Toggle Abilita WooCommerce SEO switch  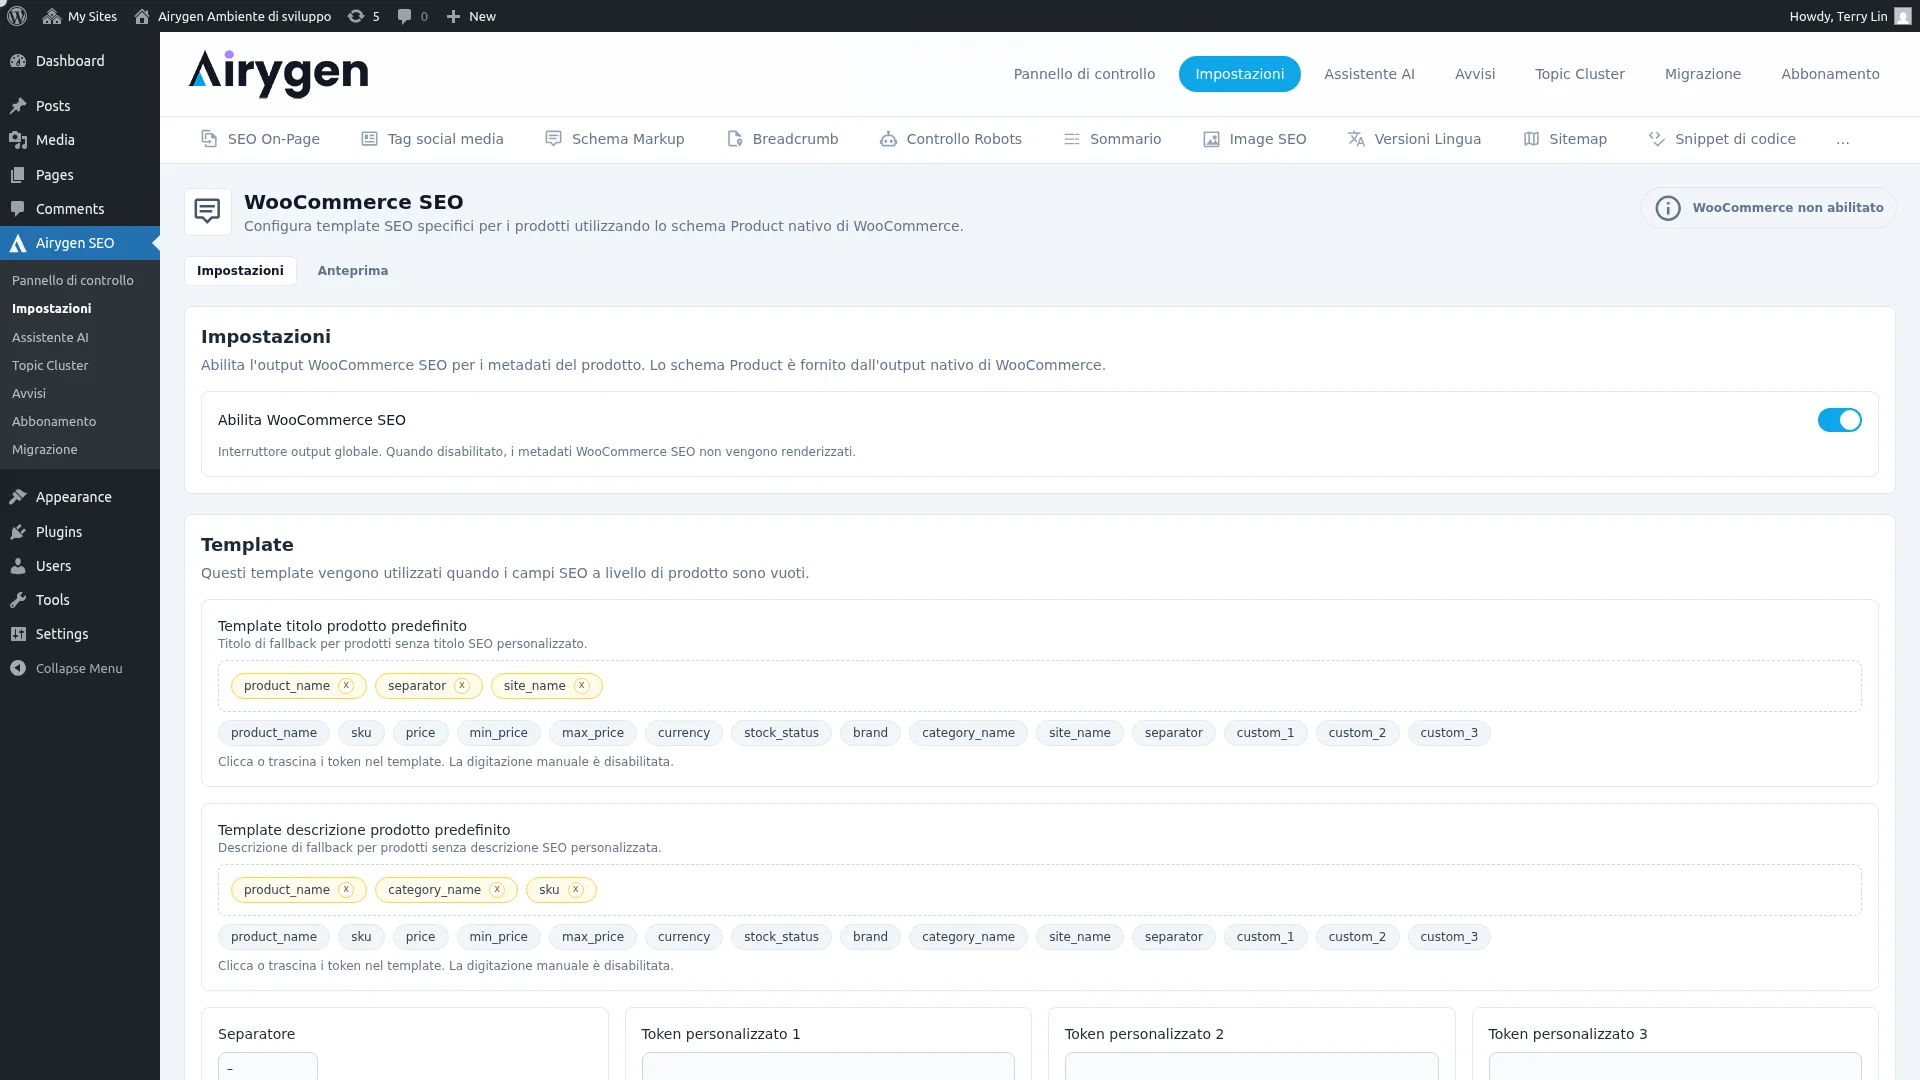[1839, 420]
